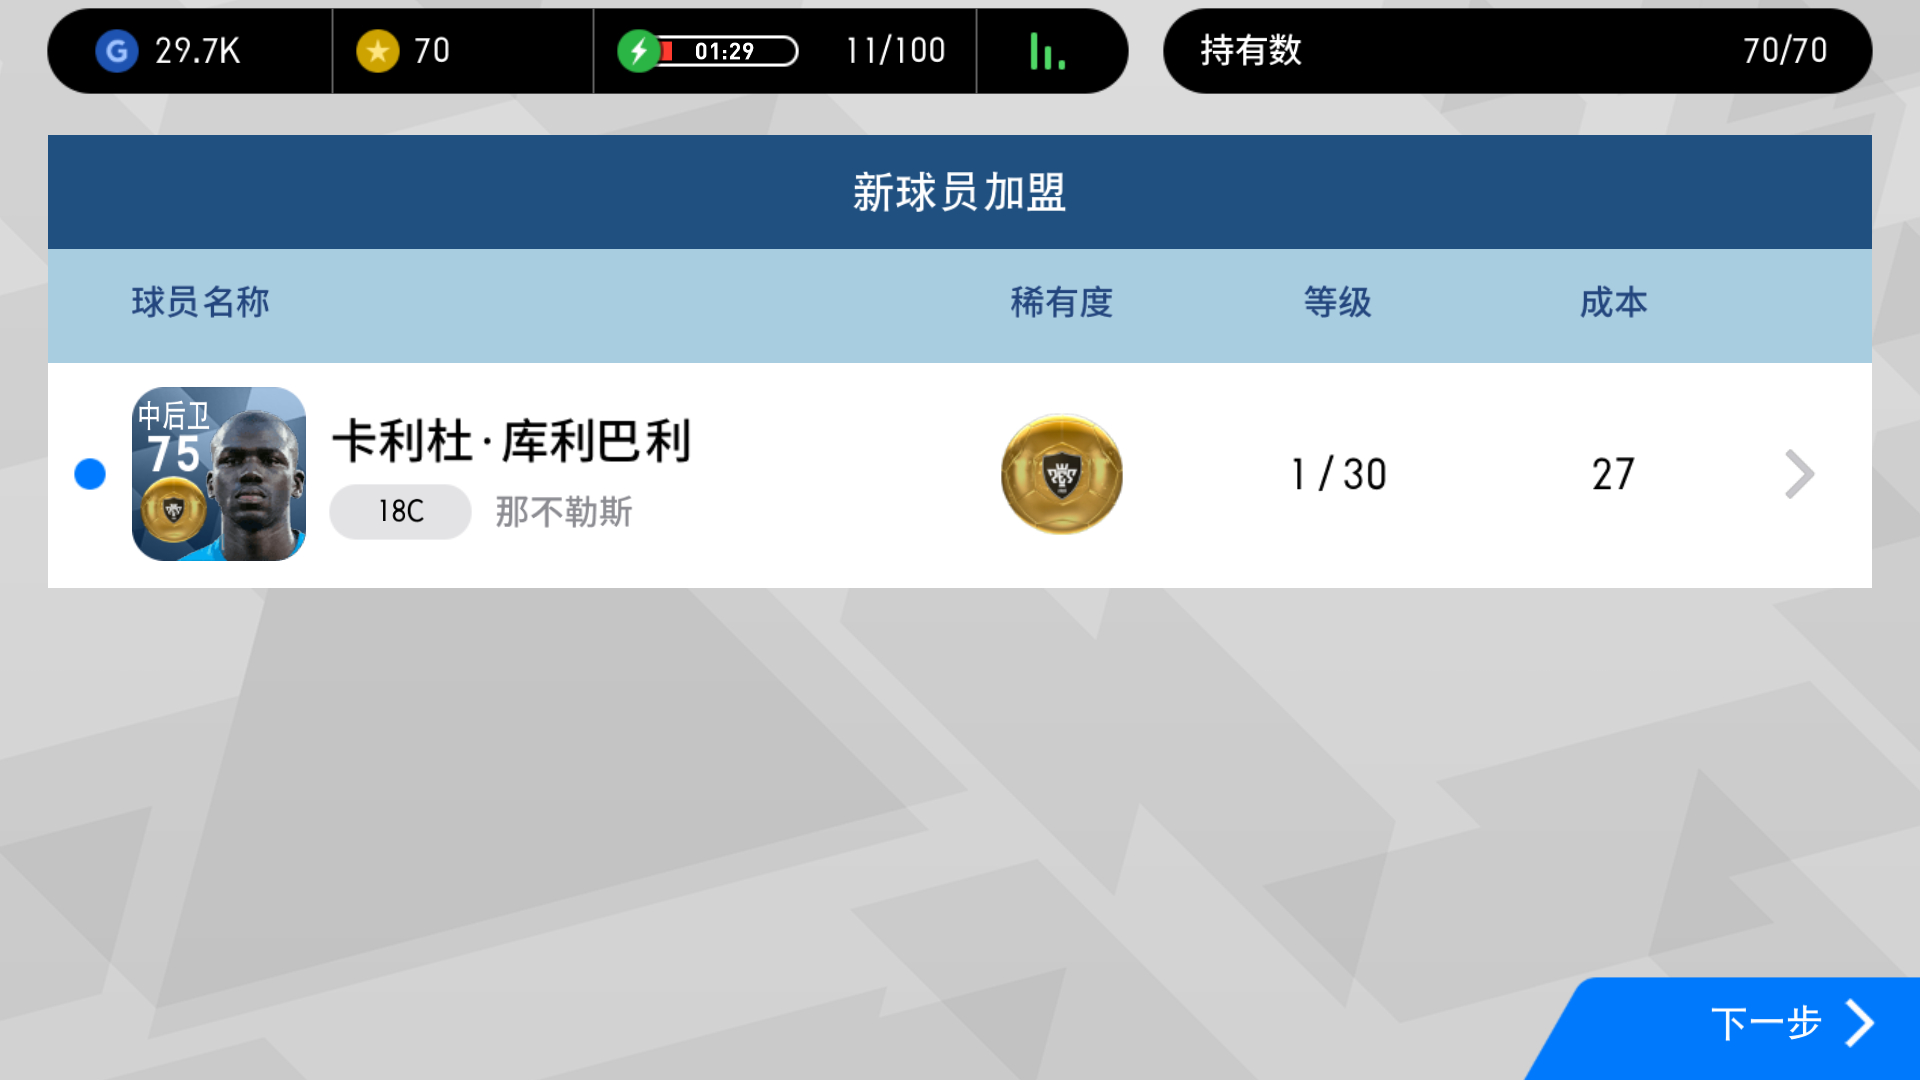Expand player details with the row chevron
The width and height of the screenshot is (1920, 1080).
[1799, 474]
